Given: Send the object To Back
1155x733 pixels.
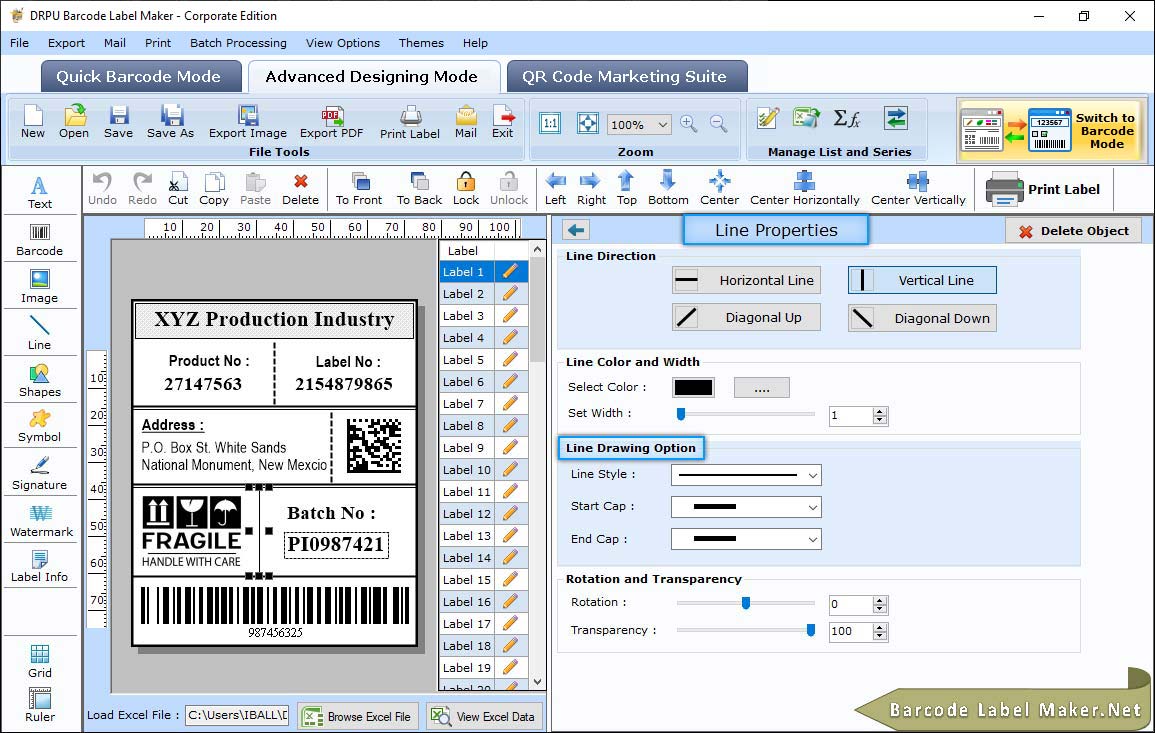Looking at the screenshot, I should pyautogui.click(x=419, y=189).
